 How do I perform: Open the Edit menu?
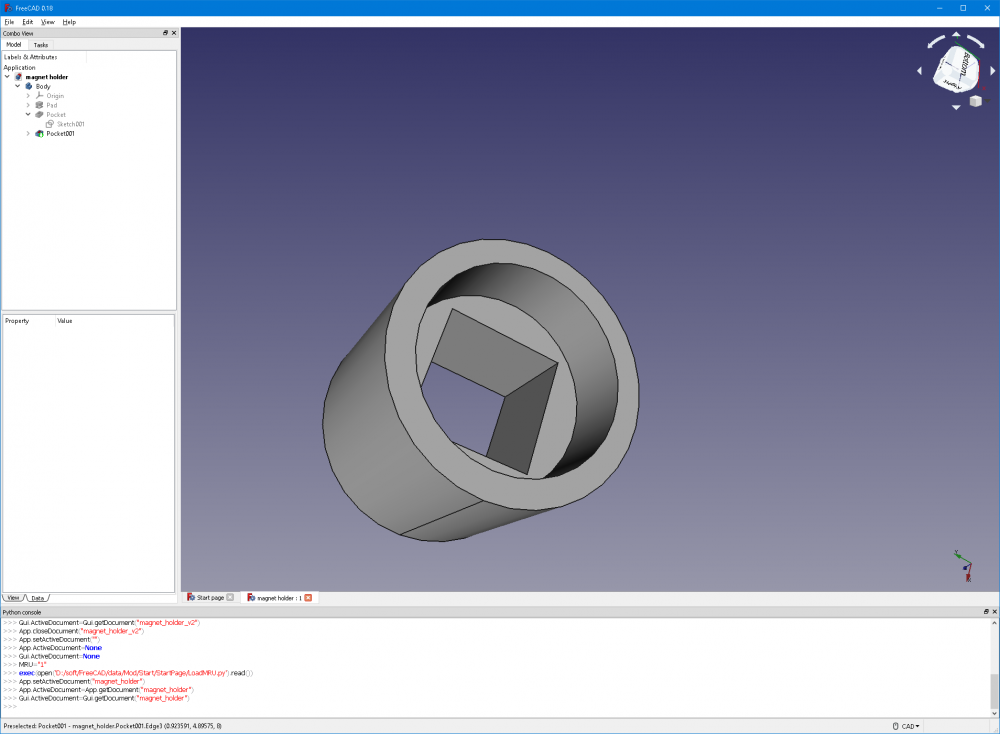pyautogui.click(x=27, y=21)
